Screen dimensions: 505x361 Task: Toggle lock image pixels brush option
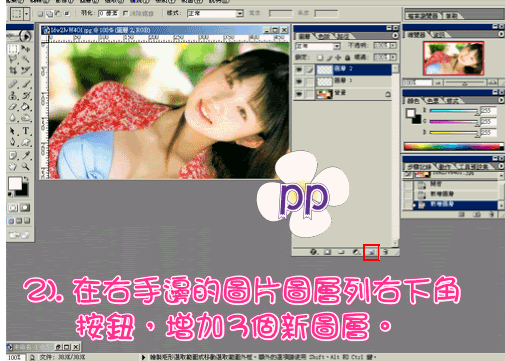(x=329, y=58)
